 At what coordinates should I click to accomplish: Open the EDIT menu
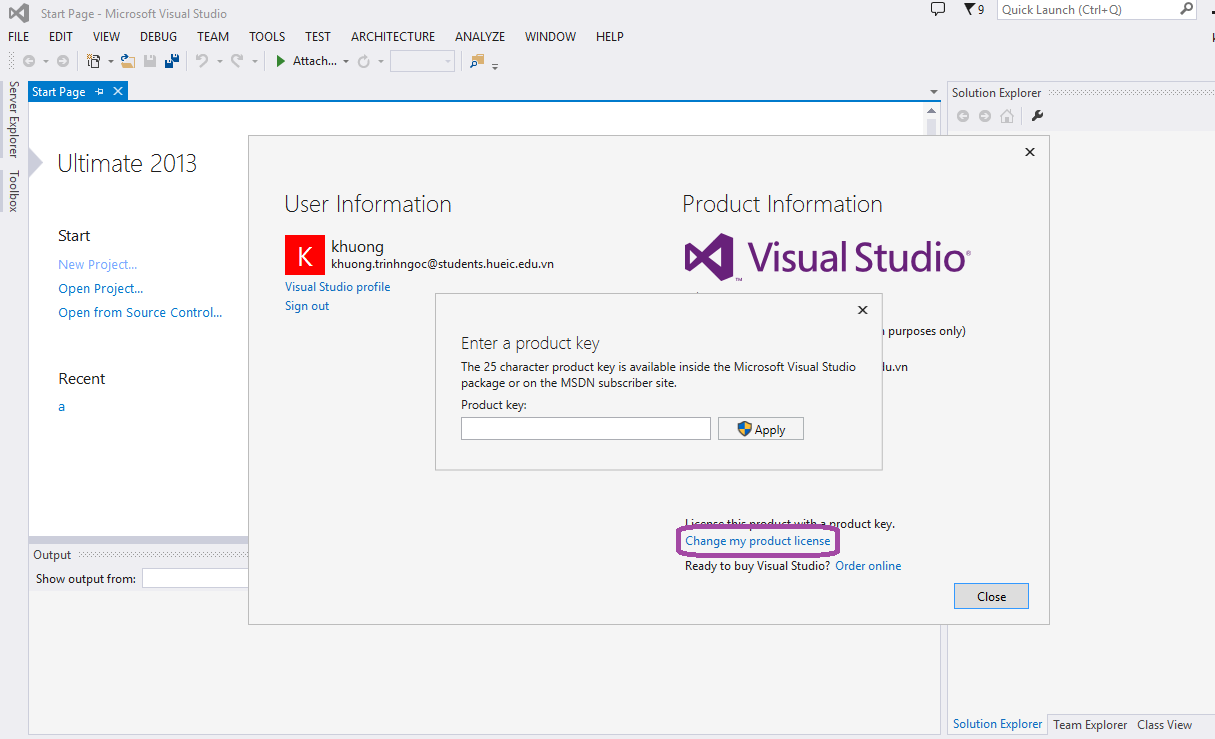(61, 37)
